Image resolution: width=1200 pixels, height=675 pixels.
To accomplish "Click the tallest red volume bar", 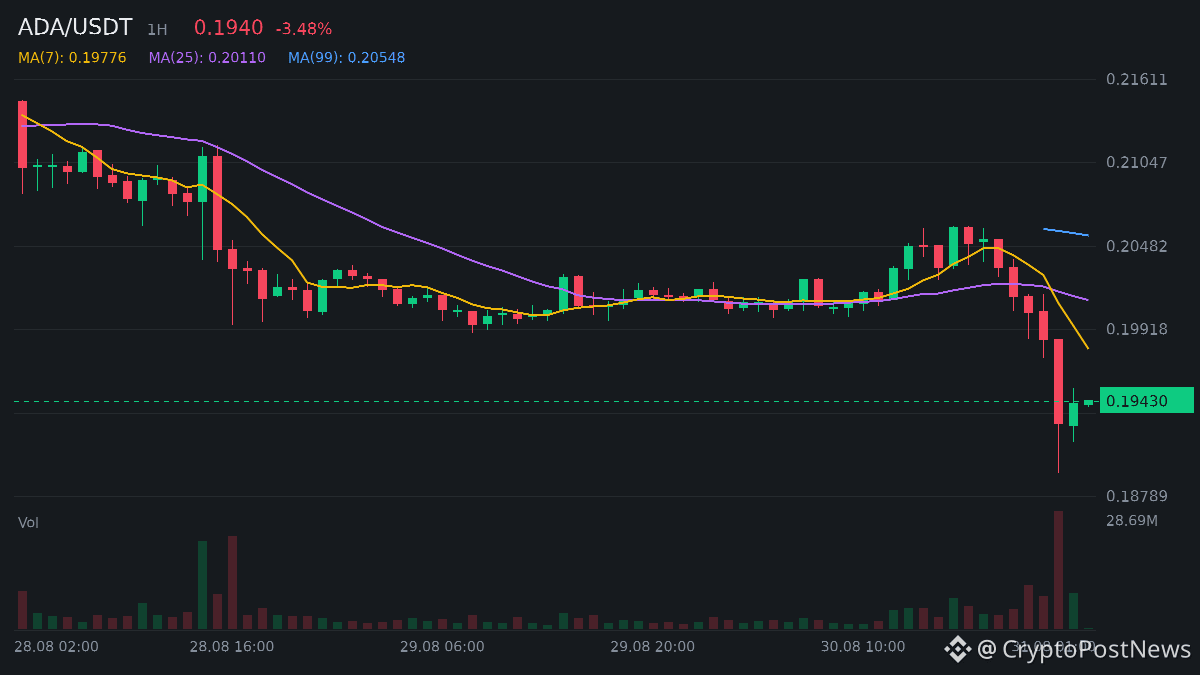I will pos(1058,570).
